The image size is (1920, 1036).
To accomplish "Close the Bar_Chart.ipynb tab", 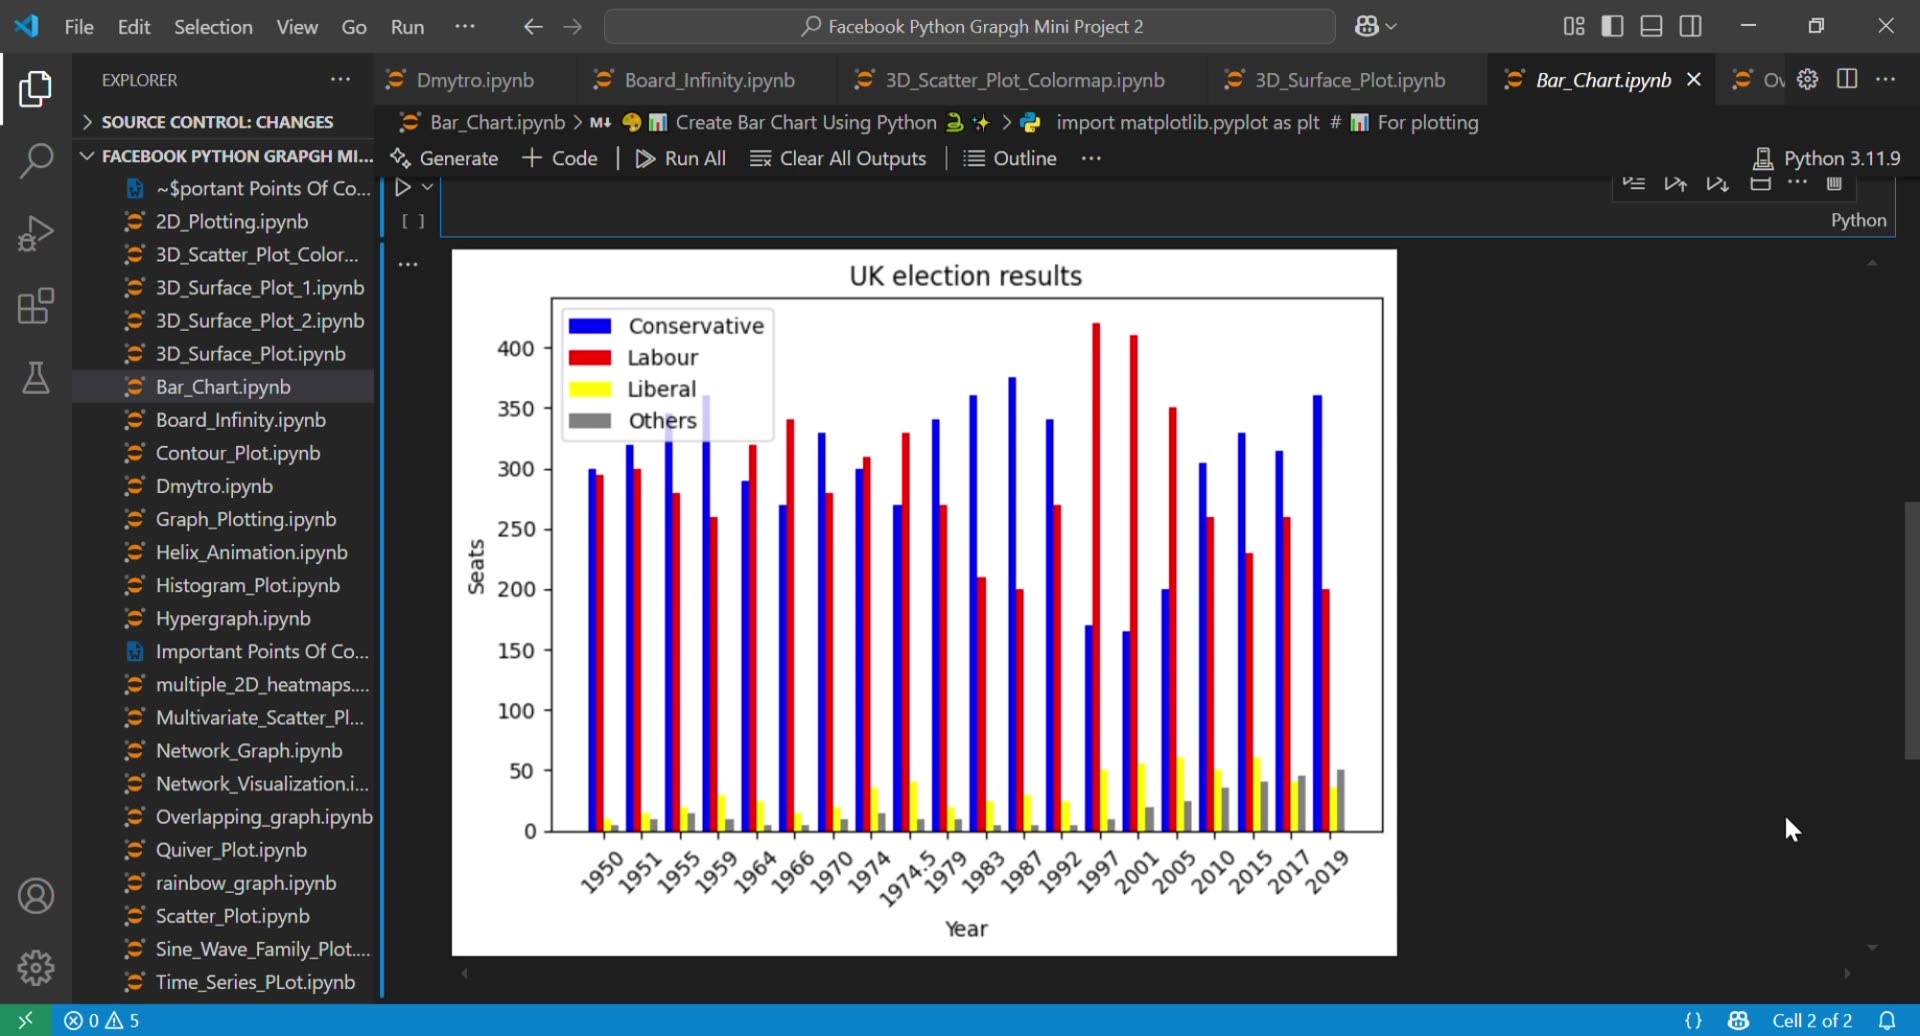I will (1694, 80).
